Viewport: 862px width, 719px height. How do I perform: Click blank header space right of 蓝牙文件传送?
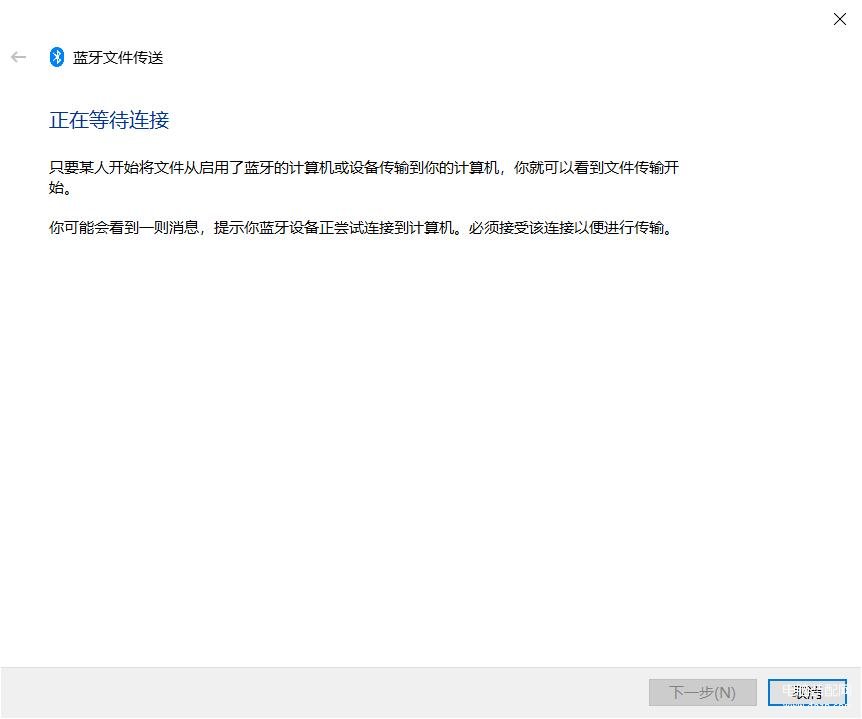[495, 58]
